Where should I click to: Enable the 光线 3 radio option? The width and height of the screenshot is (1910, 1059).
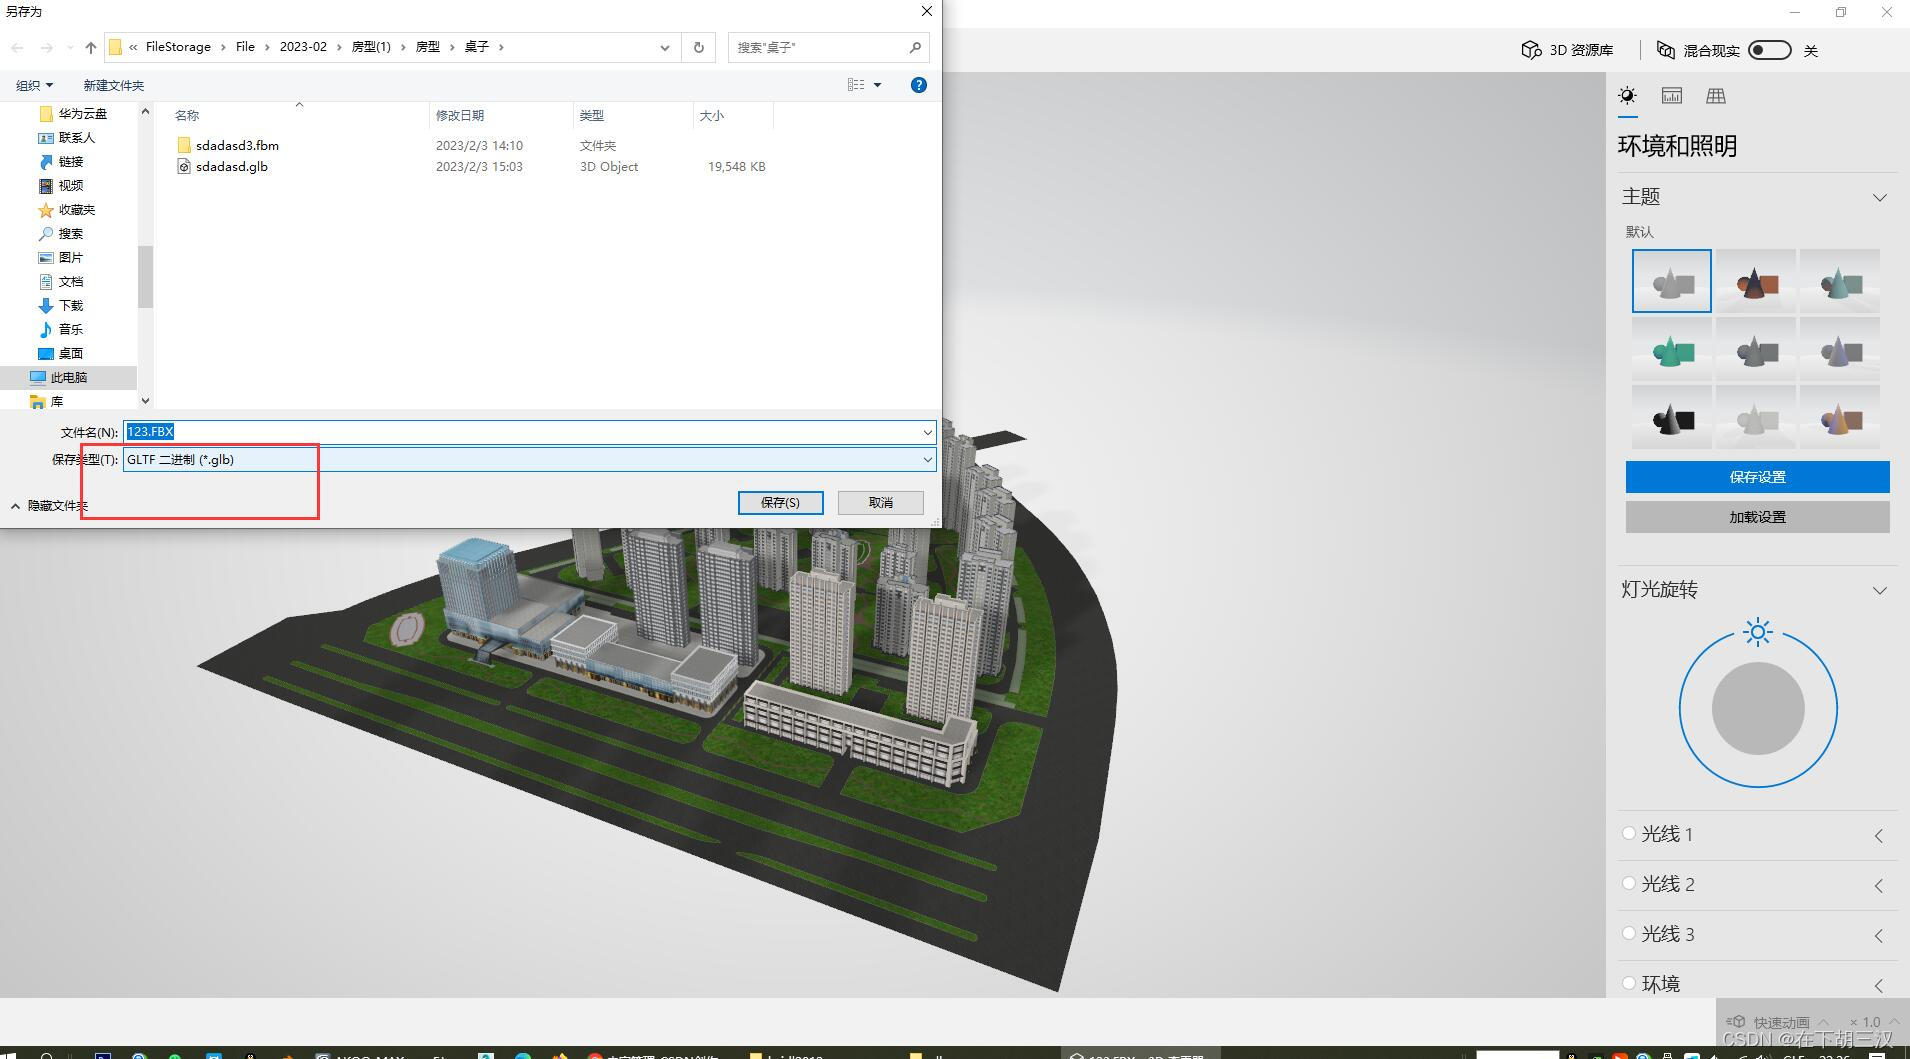click(x=1629, y=933)
